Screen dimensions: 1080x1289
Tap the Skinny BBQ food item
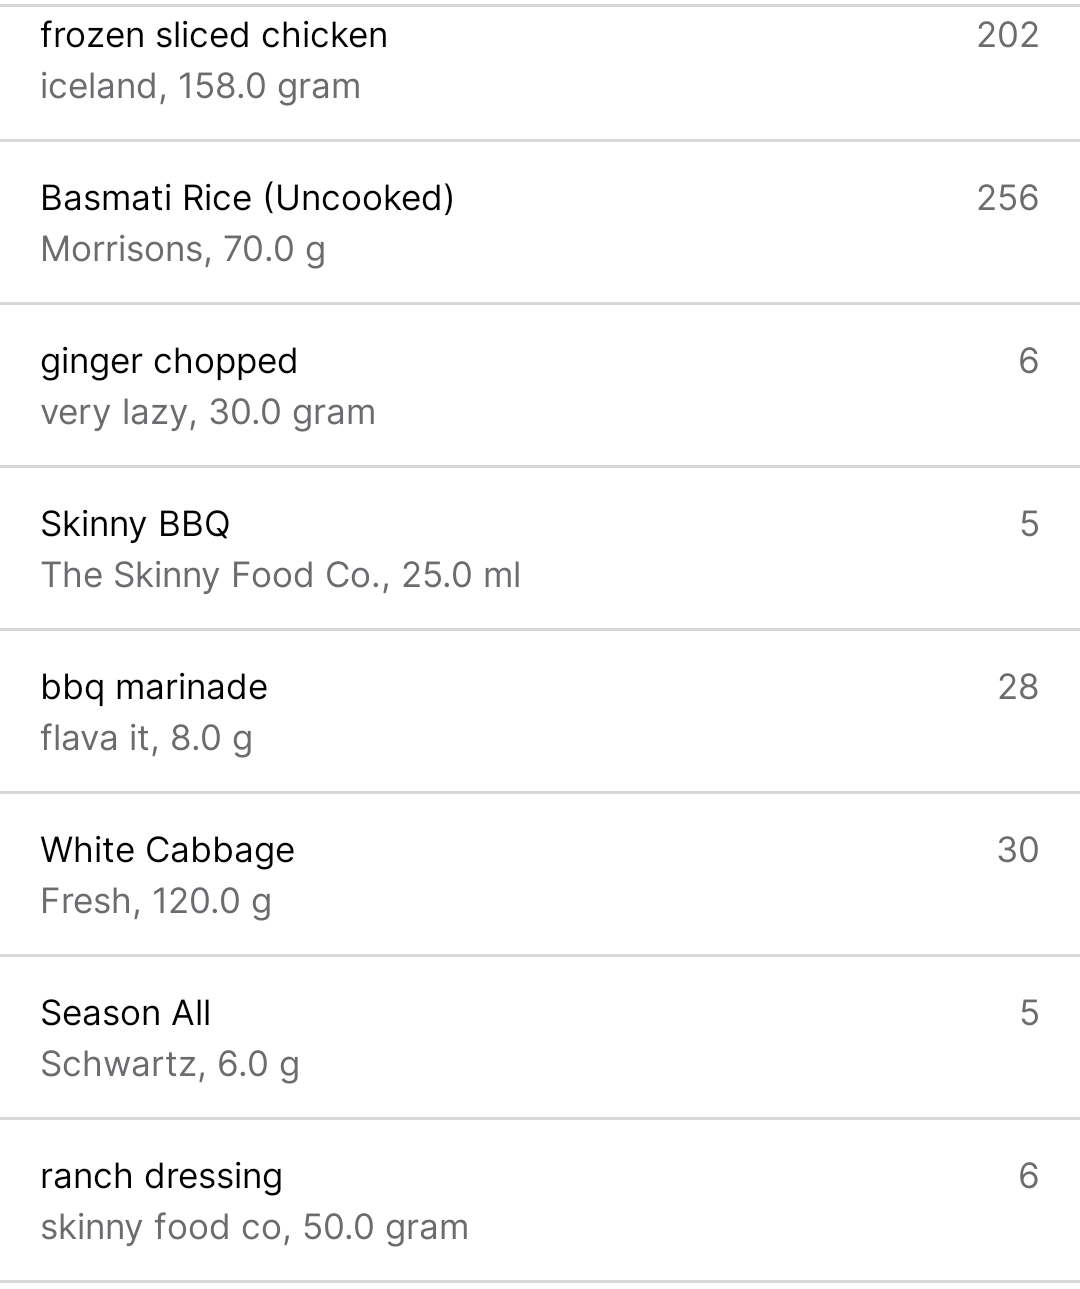point(540,548)
